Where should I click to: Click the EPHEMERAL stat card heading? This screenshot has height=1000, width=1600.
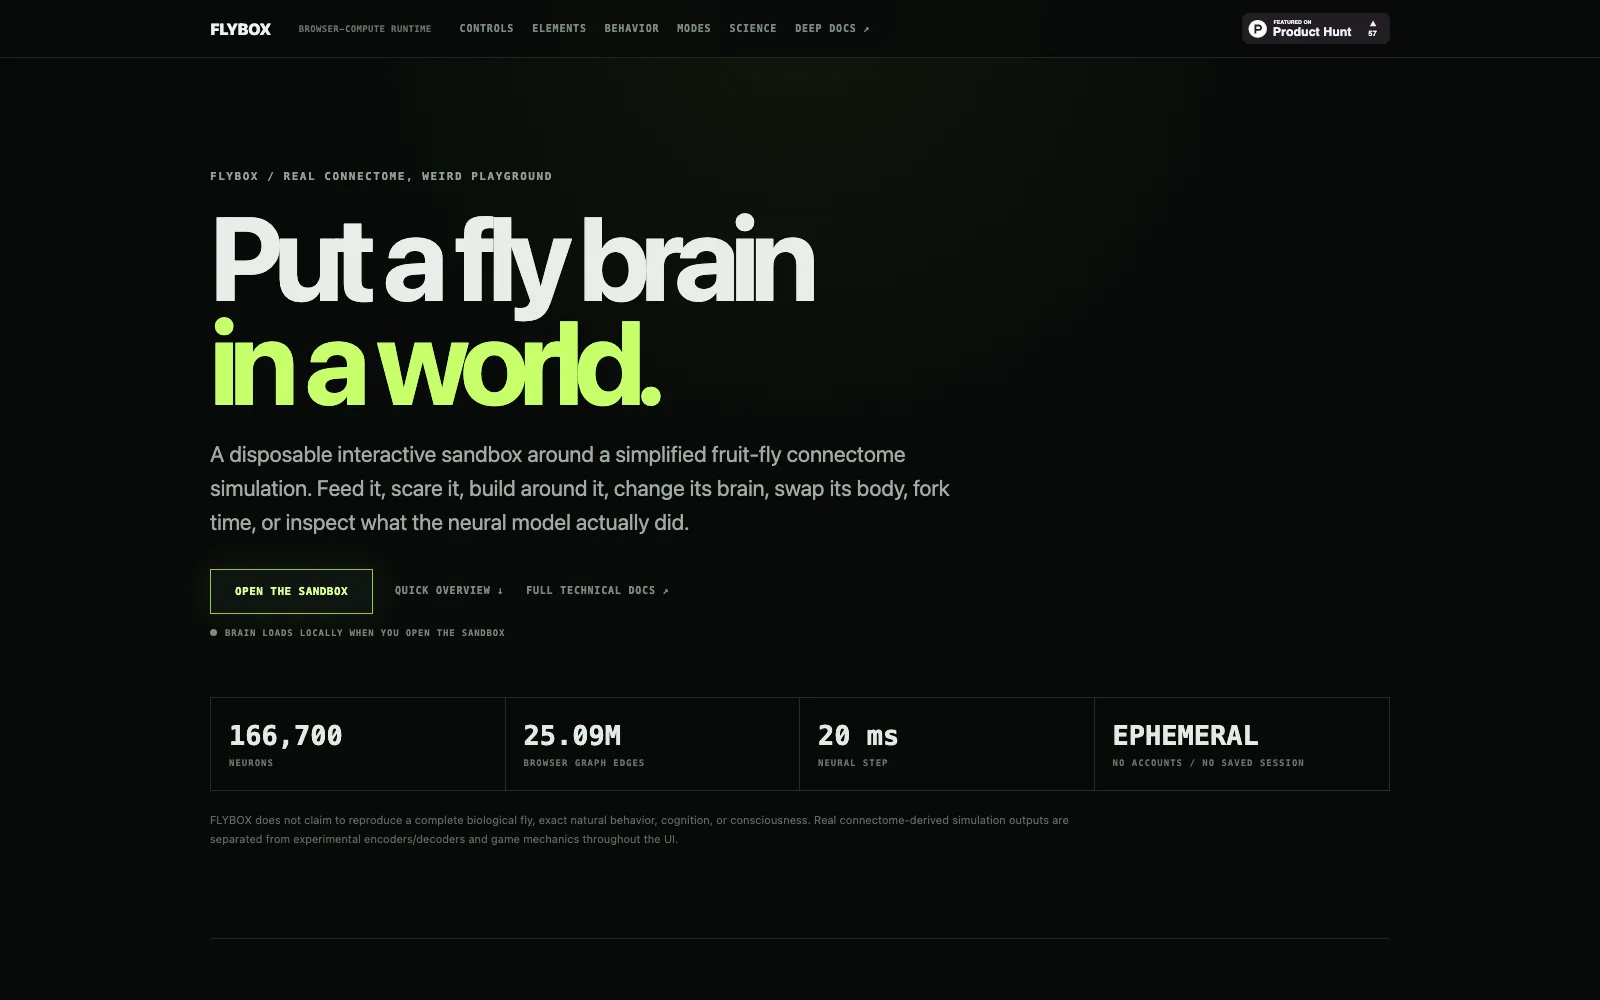click(x=1185, y=736)
